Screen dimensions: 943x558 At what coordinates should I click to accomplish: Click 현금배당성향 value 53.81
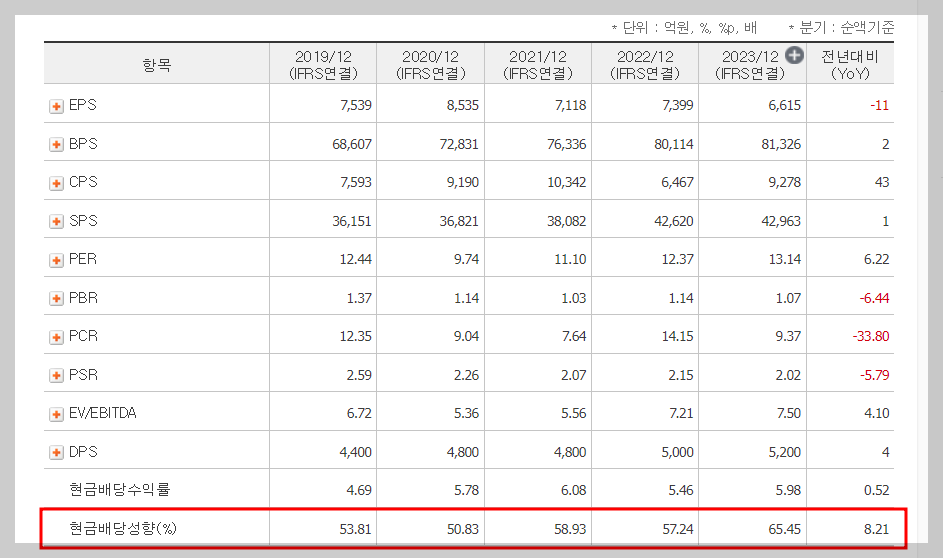pos(355,529)
